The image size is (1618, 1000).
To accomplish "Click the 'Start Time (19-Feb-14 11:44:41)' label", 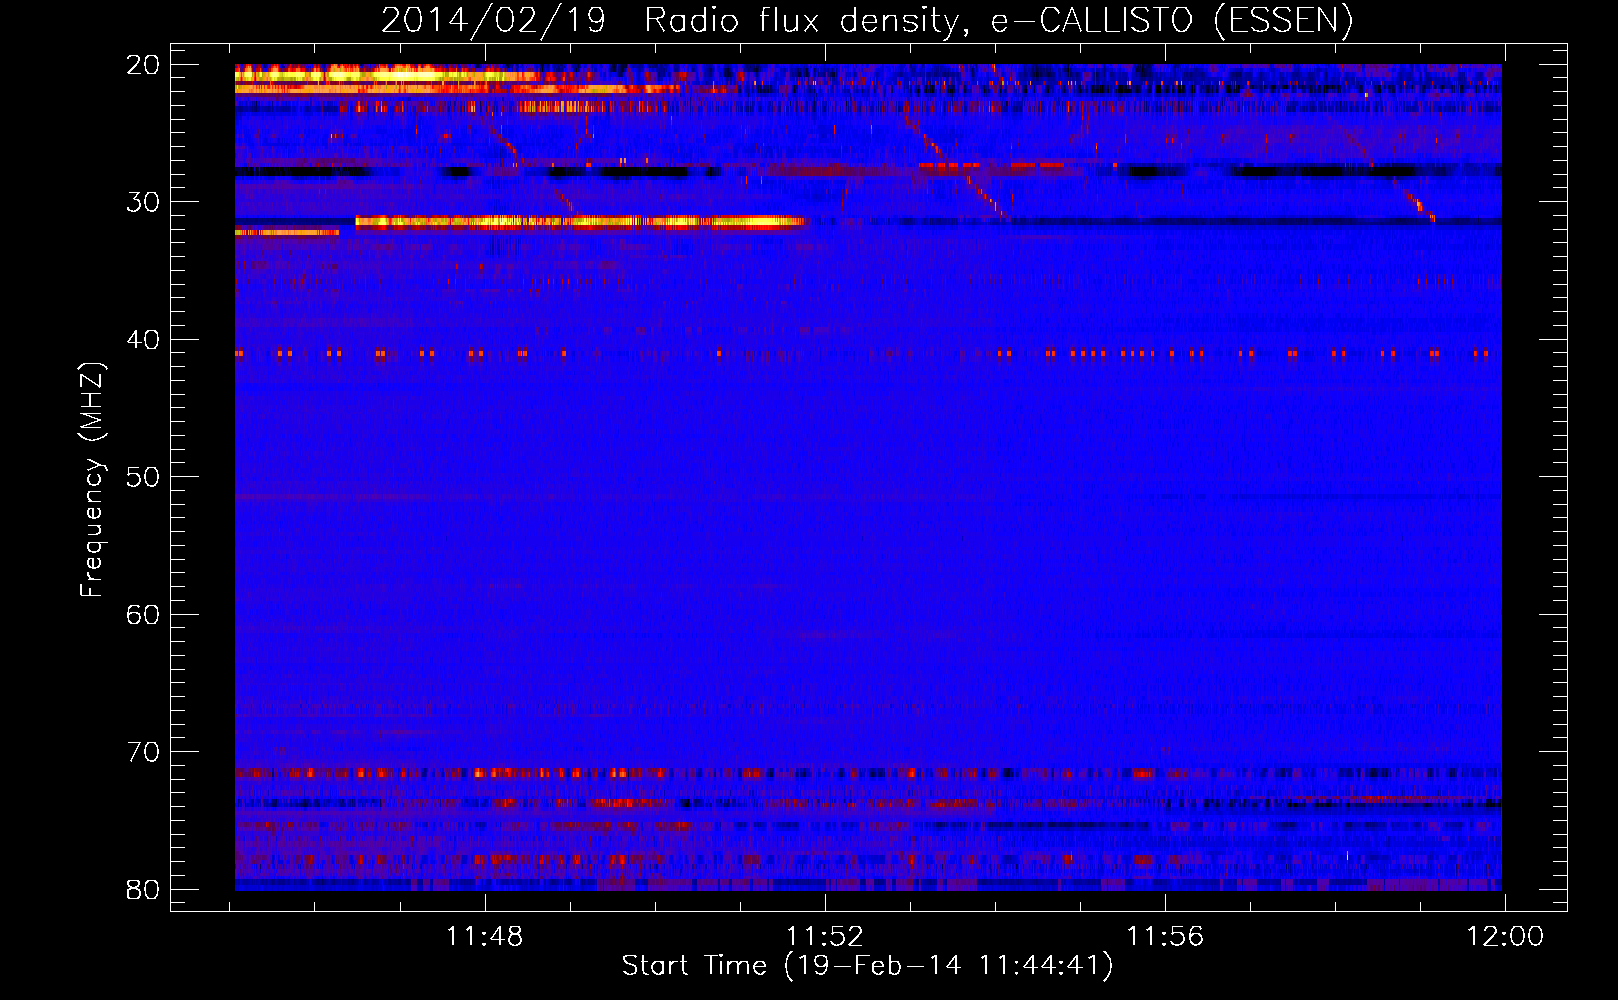I will point(867,966).
